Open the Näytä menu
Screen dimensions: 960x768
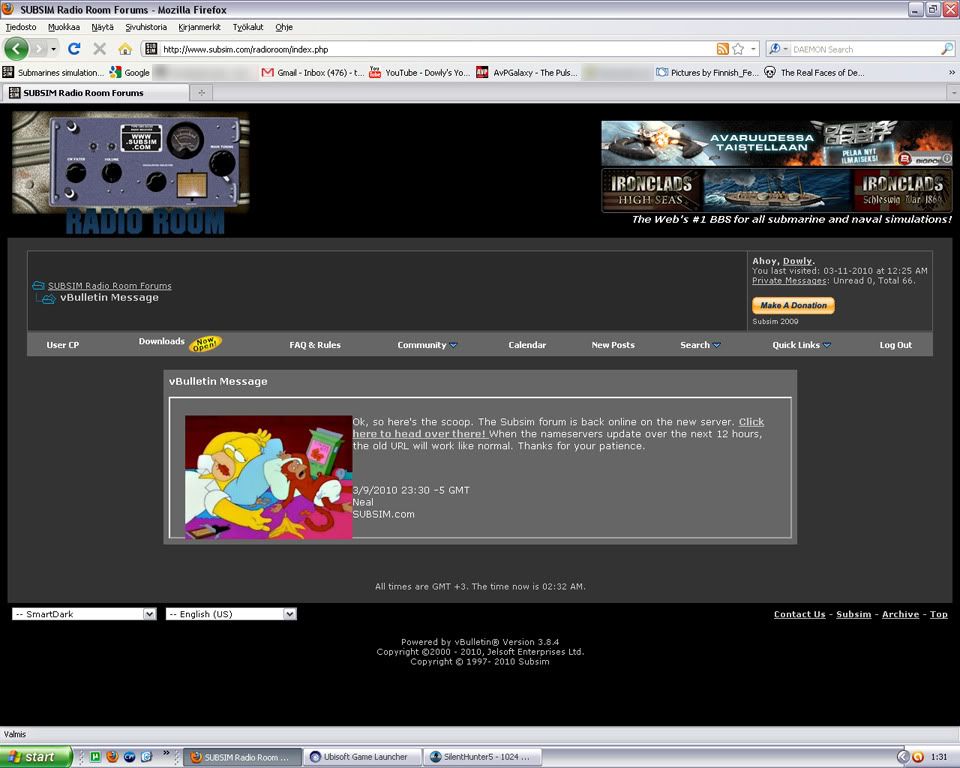click(x=102, y=27)
